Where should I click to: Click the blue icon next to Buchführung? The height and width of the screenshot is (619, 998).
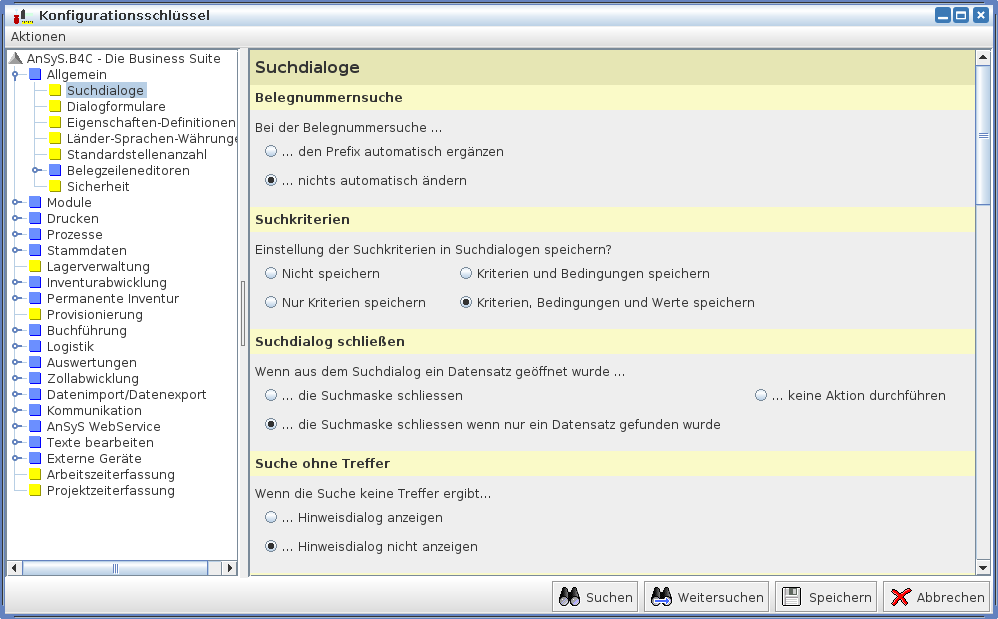(x=35, y=331)
